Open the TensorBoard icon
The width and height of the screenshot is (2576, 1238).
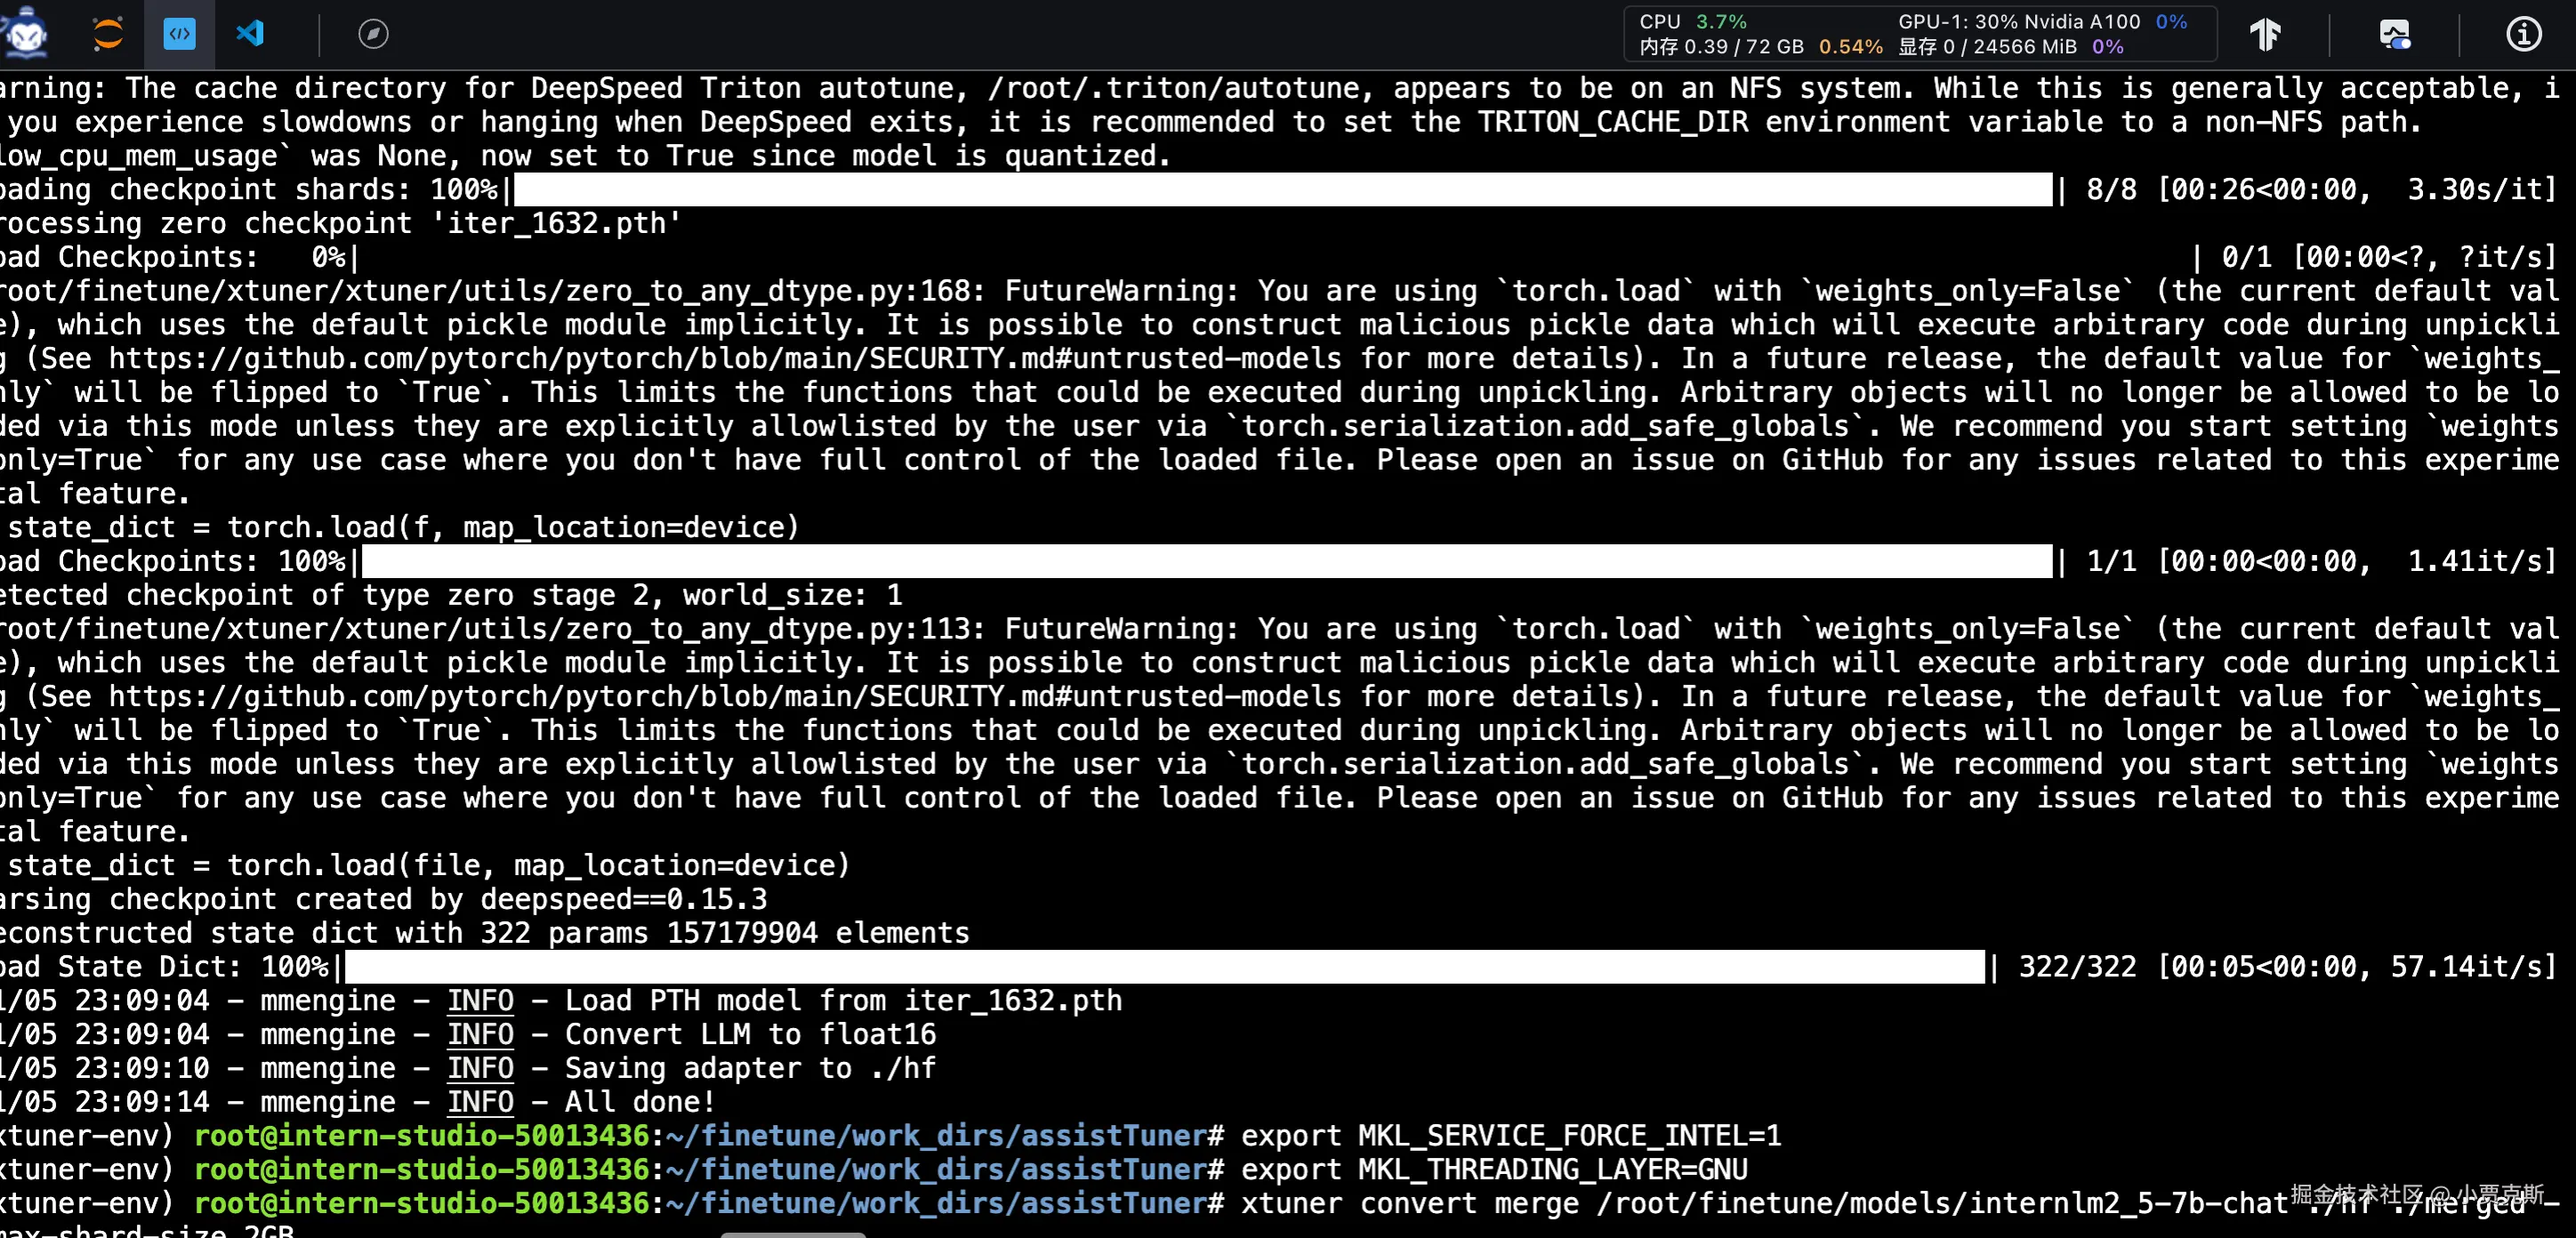2265,34
